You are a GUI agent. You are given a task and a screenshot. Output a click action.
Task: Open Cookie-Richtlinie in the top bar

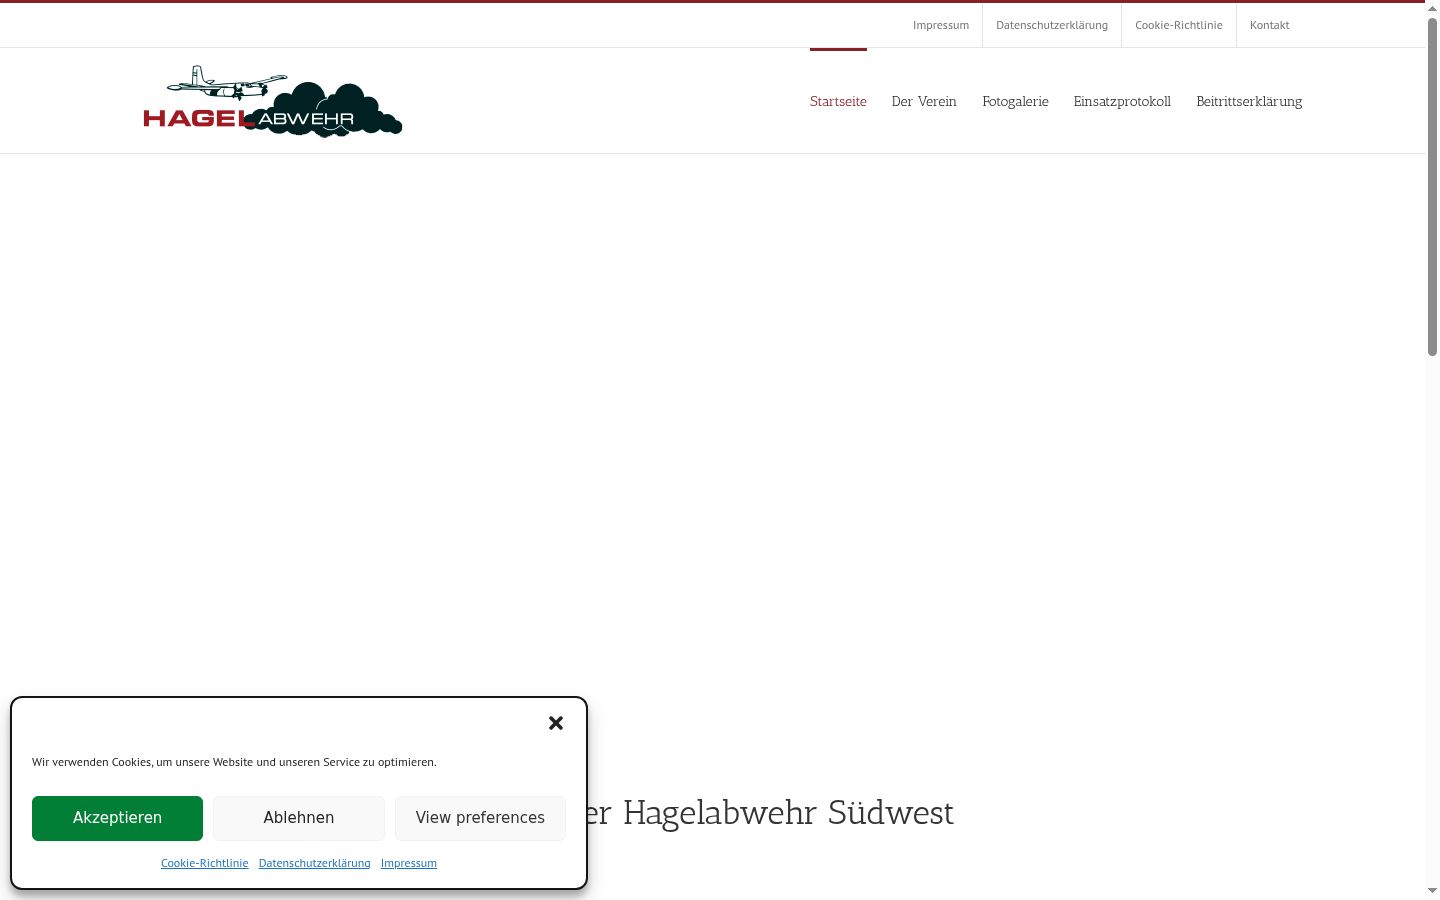coord(1179,25)
